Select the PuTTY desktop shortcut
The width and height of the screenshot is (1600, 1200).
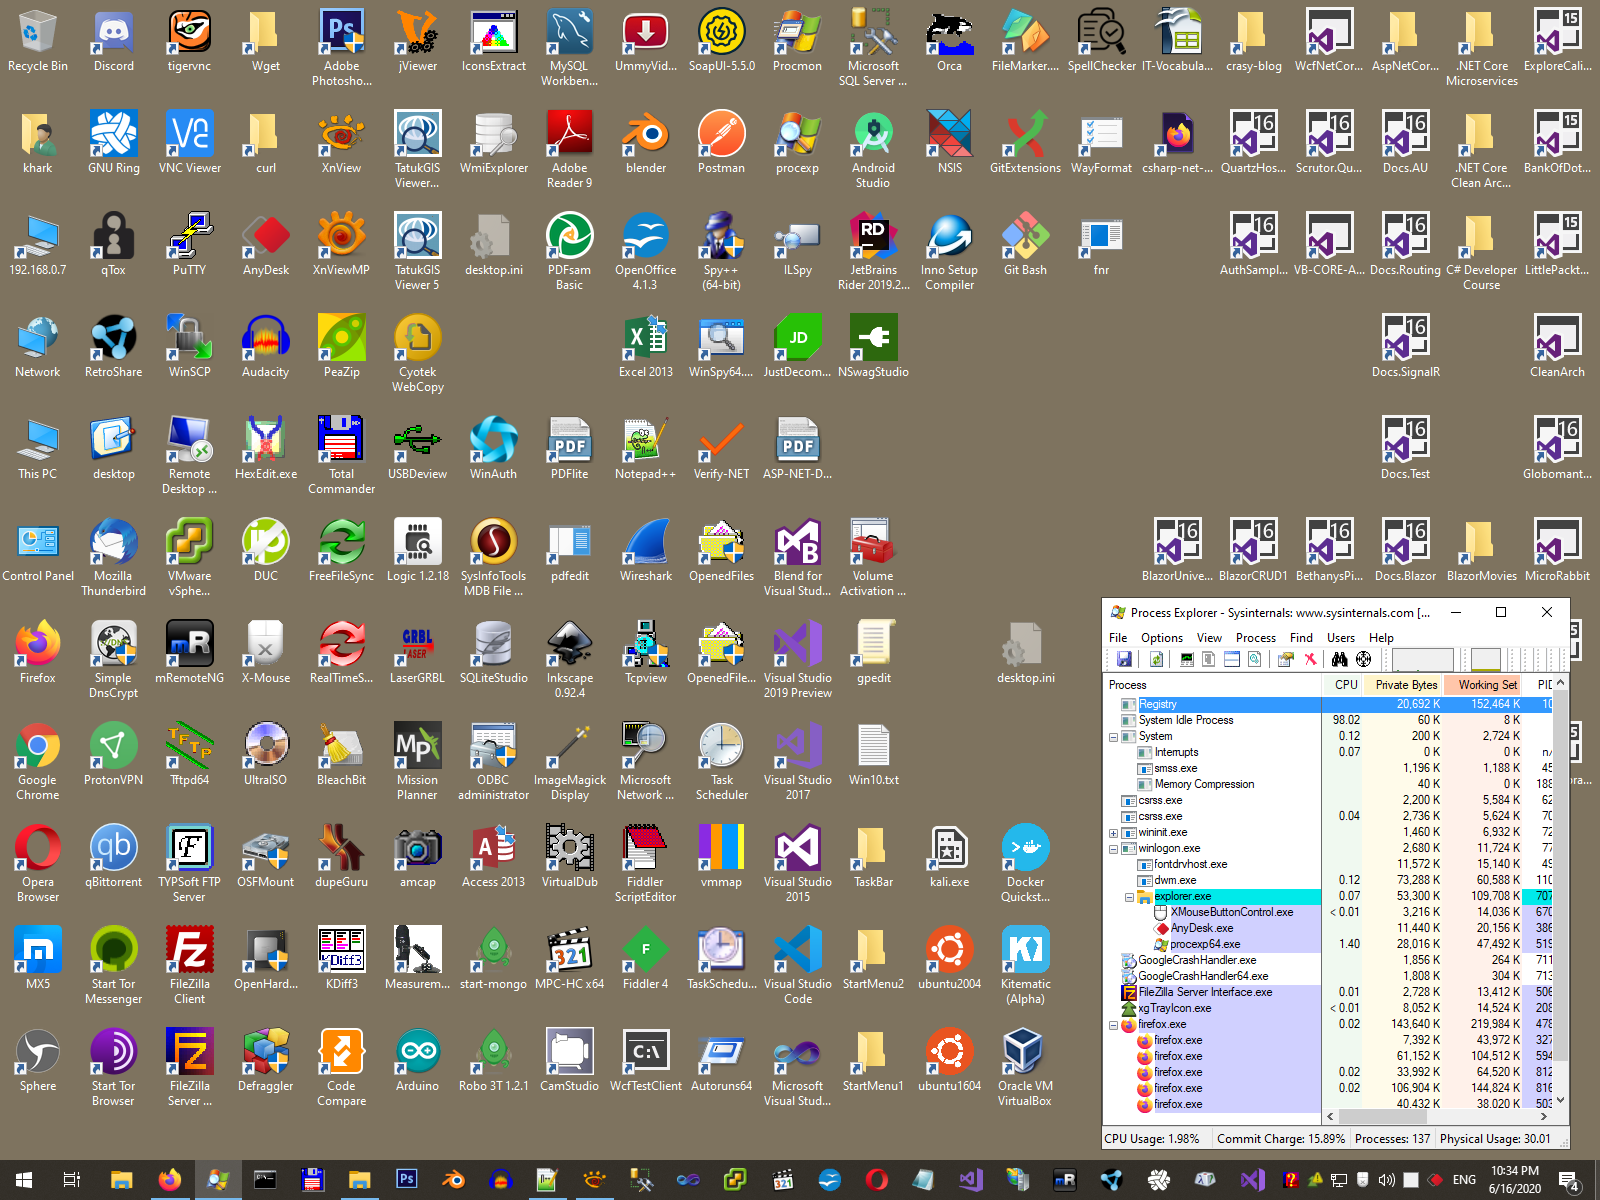(x=190, y=245)
